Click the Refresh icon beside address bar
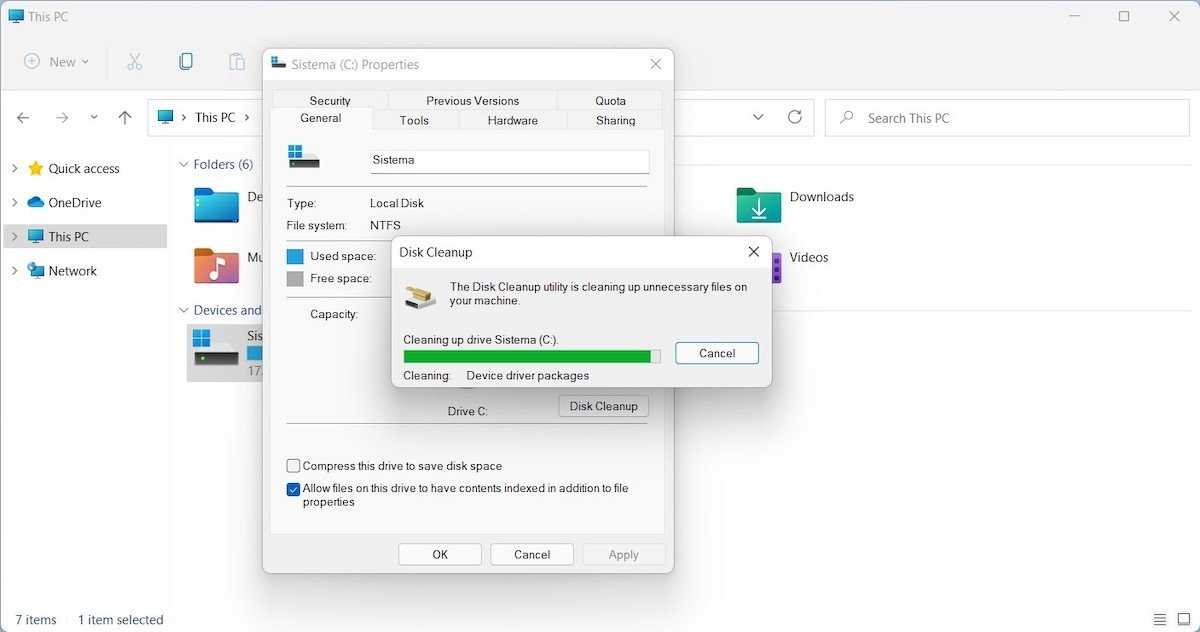 click(795, 117)
